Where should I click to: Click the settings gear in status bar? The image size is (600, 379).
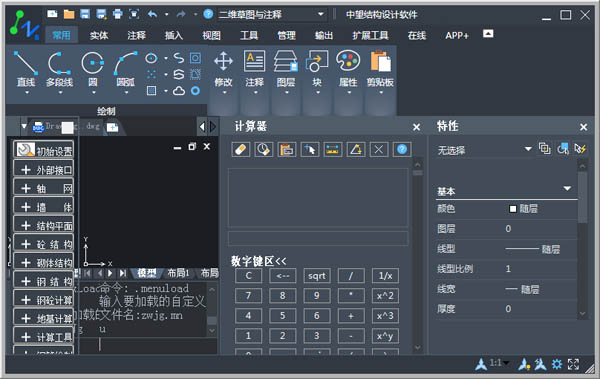(x=557, y=364)
